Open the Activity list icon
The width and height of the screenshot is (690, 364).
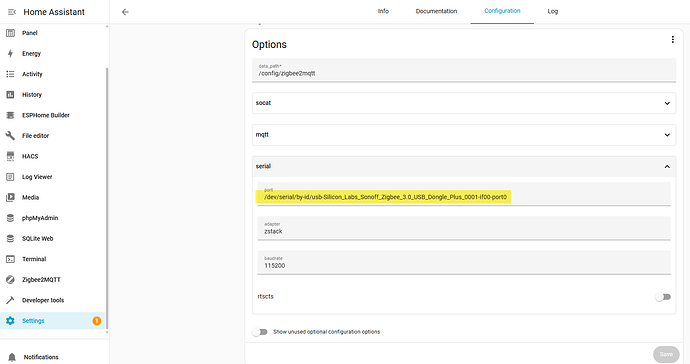click(x=10, y=74)
